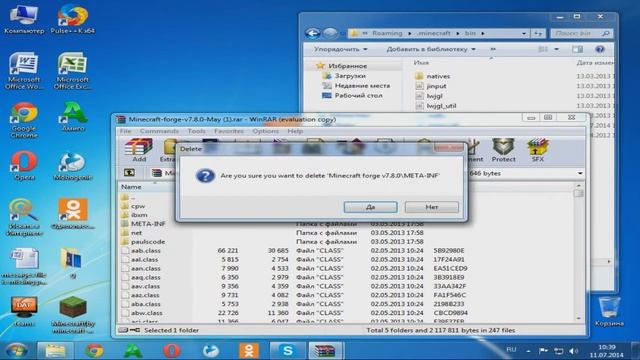Click the Explorer search field

(581, 33)
